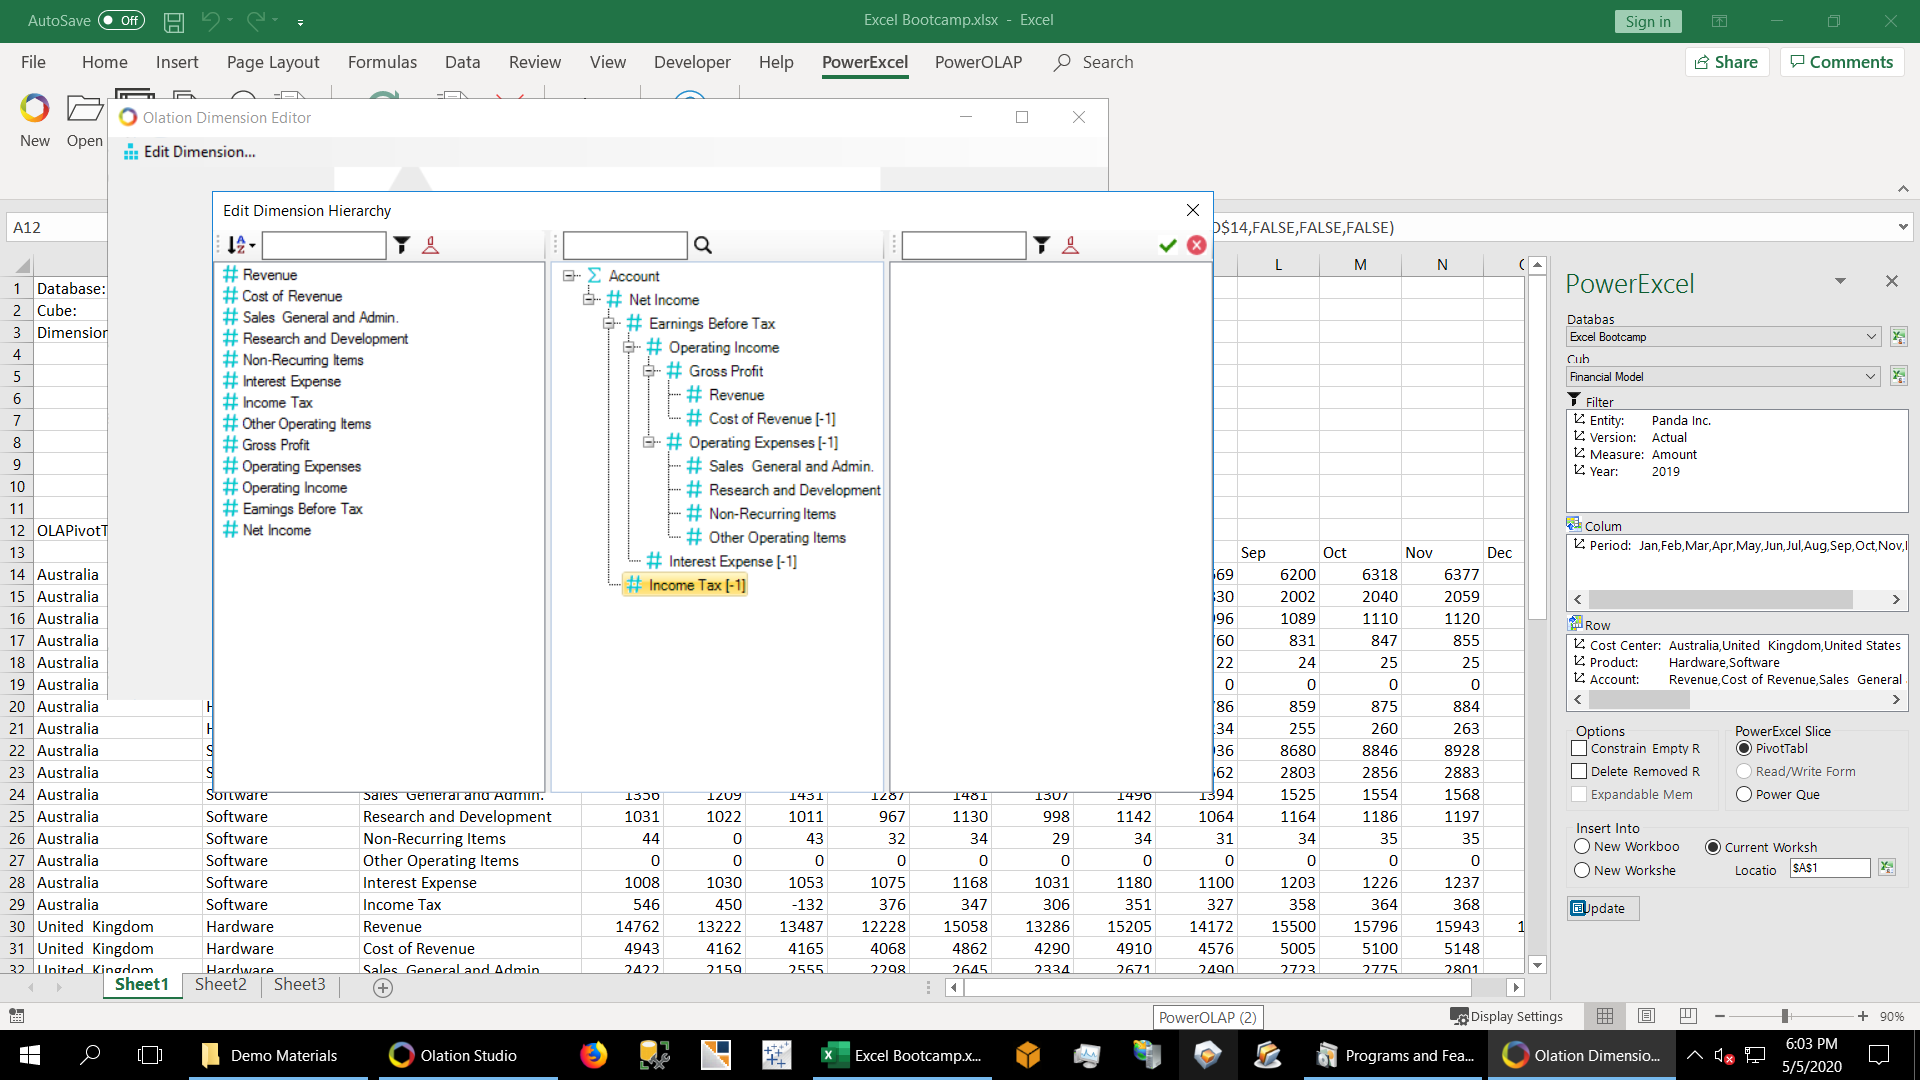The height and width of the screenshot is (1080, 1920).
Task: Select PivotTabl radio button
Action: (1744, 748)
